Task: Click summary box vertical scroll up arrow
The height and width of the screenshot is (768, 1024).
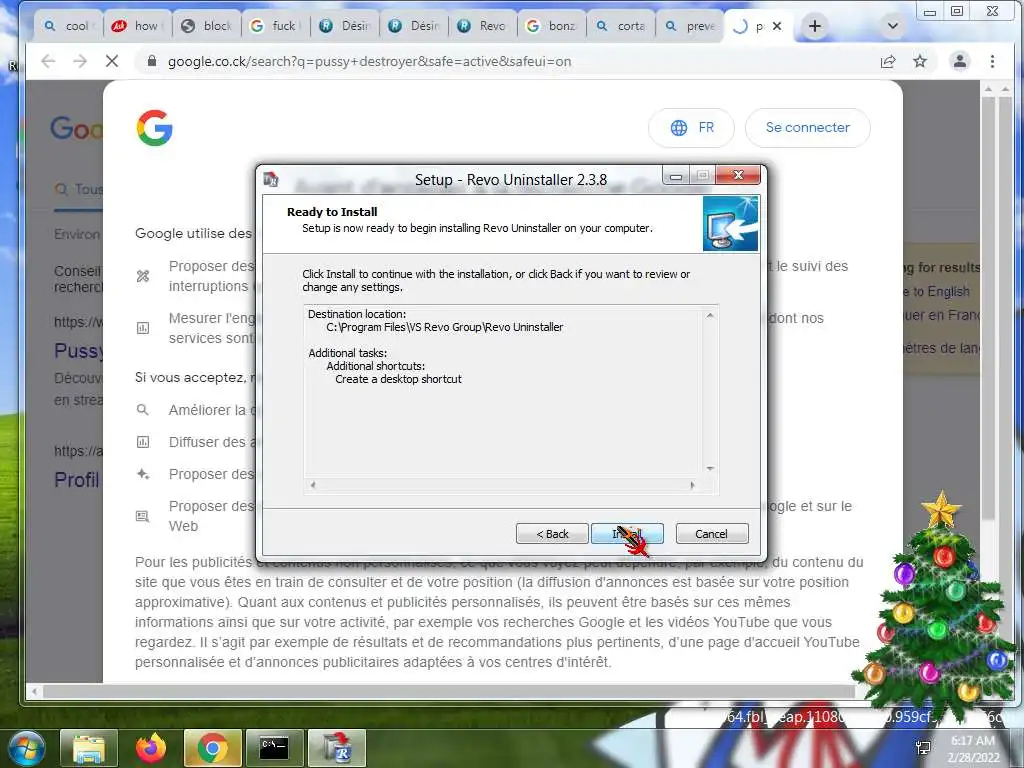Action: pyautogui.click(x=710, y=315)
